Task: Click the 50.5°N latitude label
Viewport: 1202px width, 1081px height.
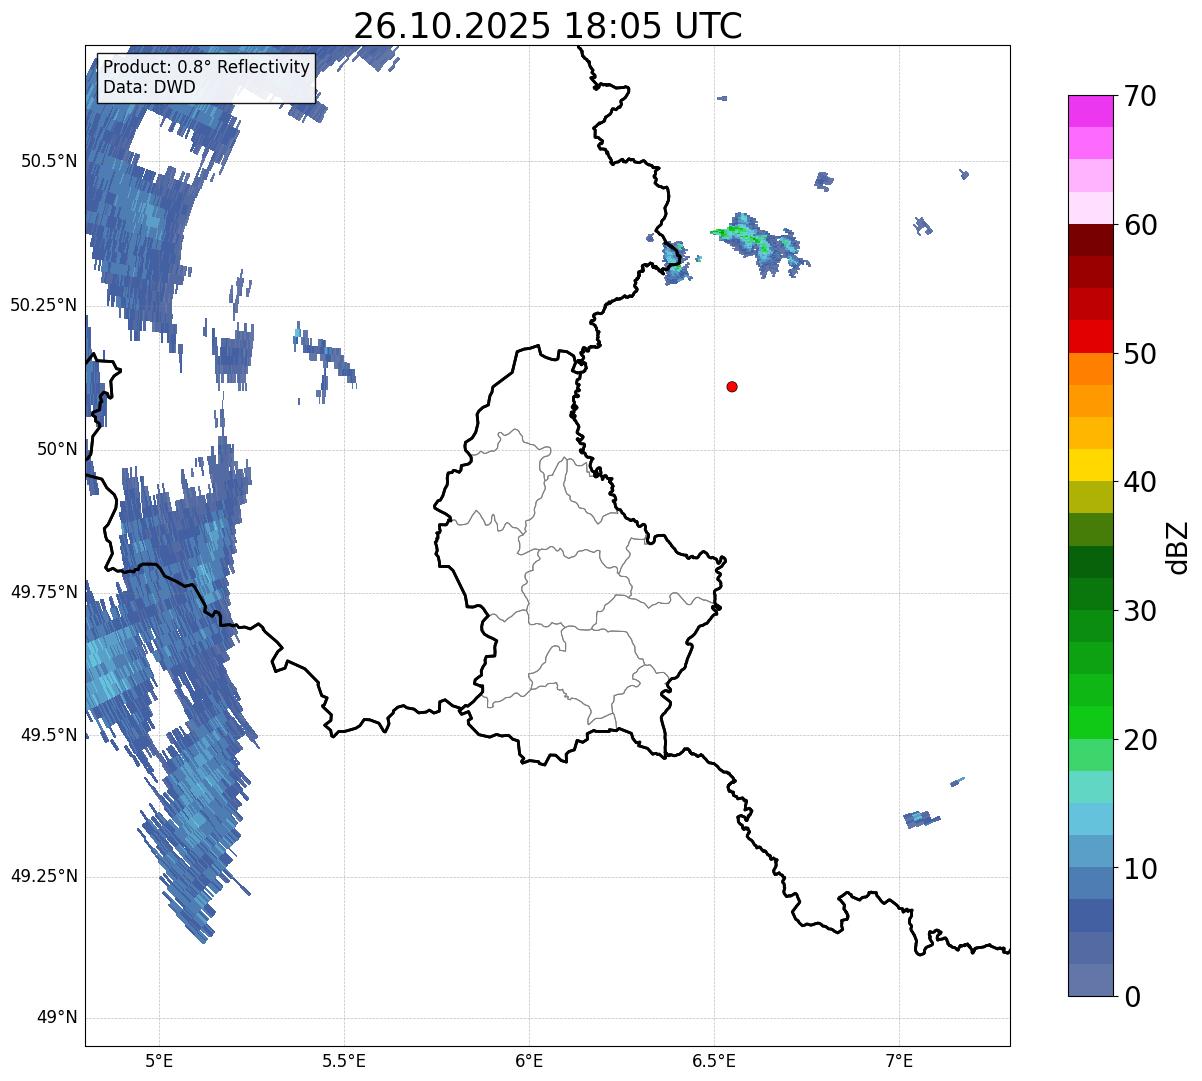Action: point(49,161)
